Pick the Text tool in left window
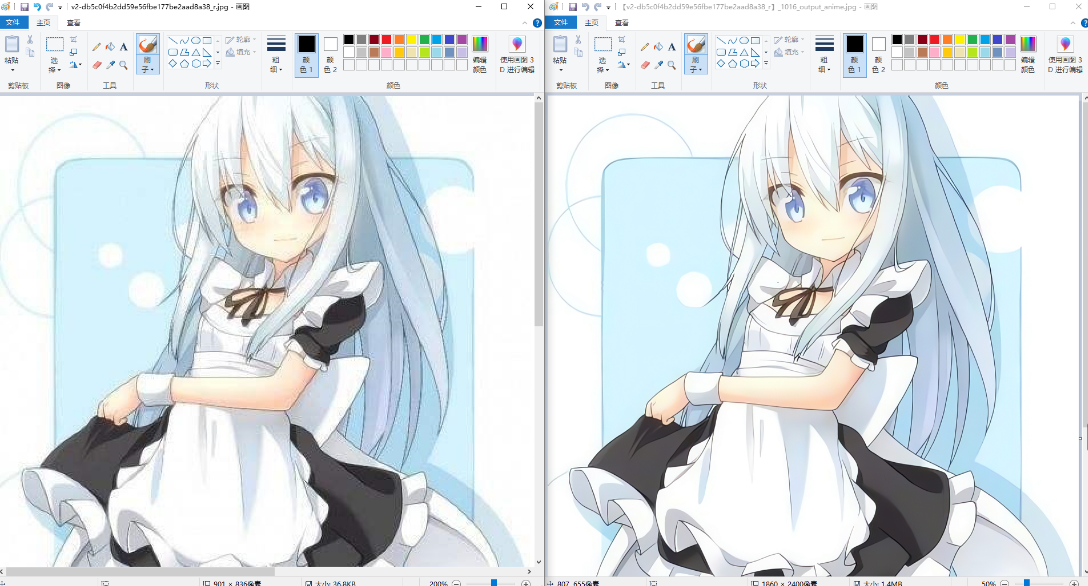This screenshot has width=1088, height=586. tap(123, 46)
